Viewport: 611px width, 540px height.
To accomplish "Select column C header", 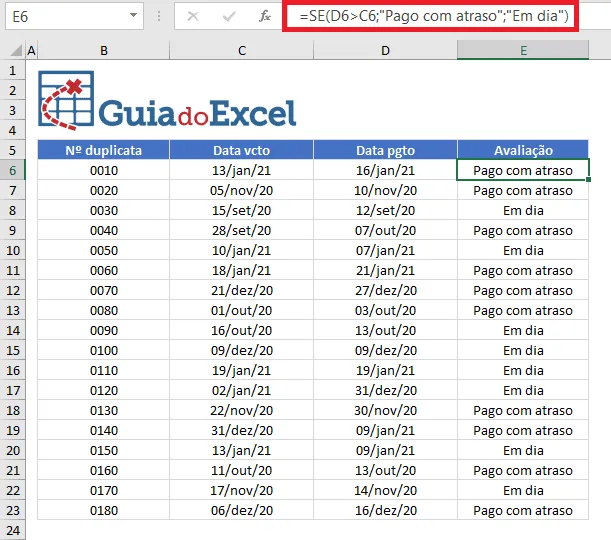I will tap(242, 51).
